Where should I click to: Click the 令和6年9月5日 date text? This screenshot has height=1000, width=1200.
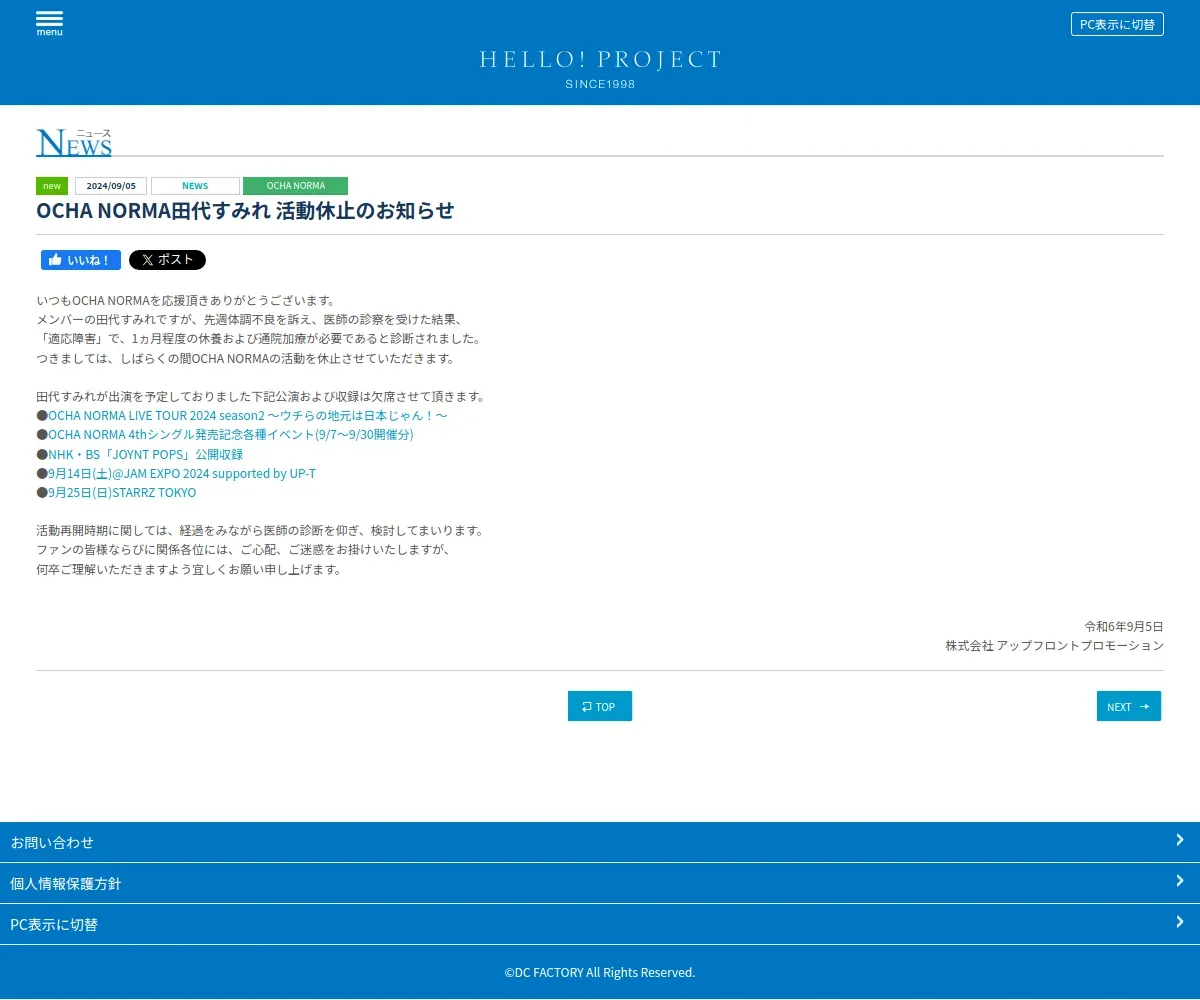click(x=1124, y=626)
